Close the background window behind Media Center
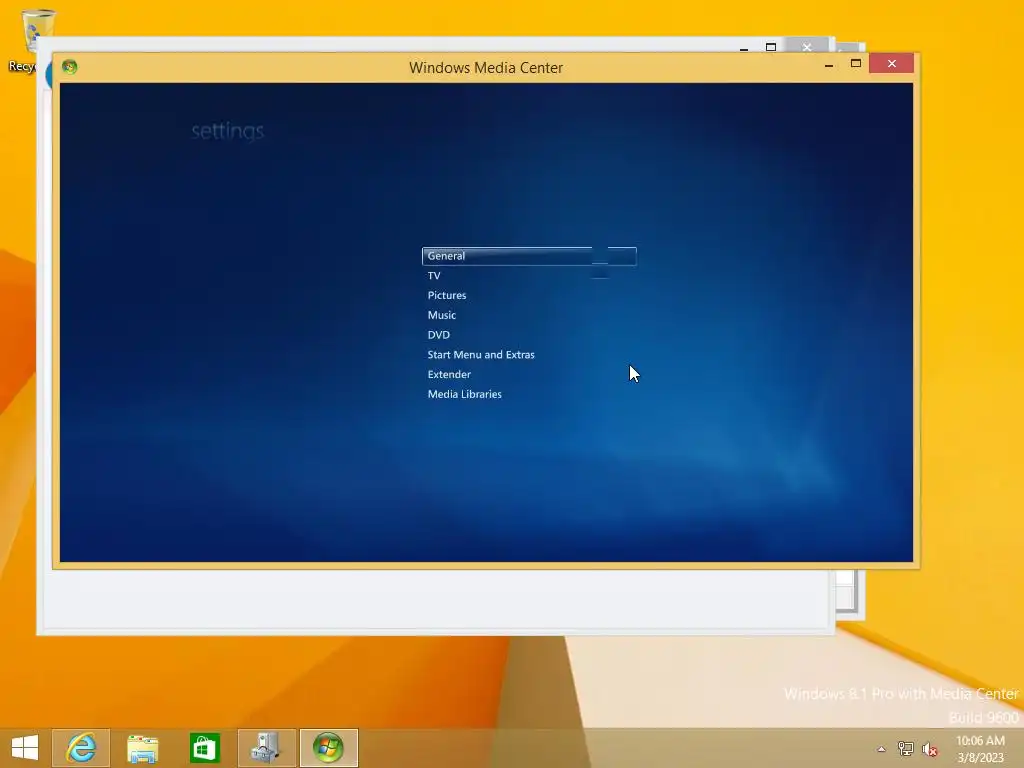 click(807, 47)
